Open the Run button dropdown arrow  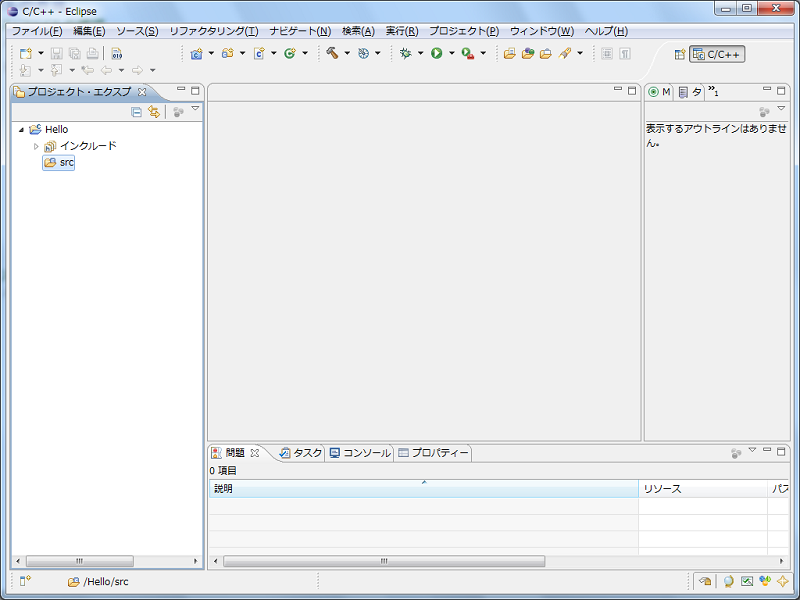451,53
